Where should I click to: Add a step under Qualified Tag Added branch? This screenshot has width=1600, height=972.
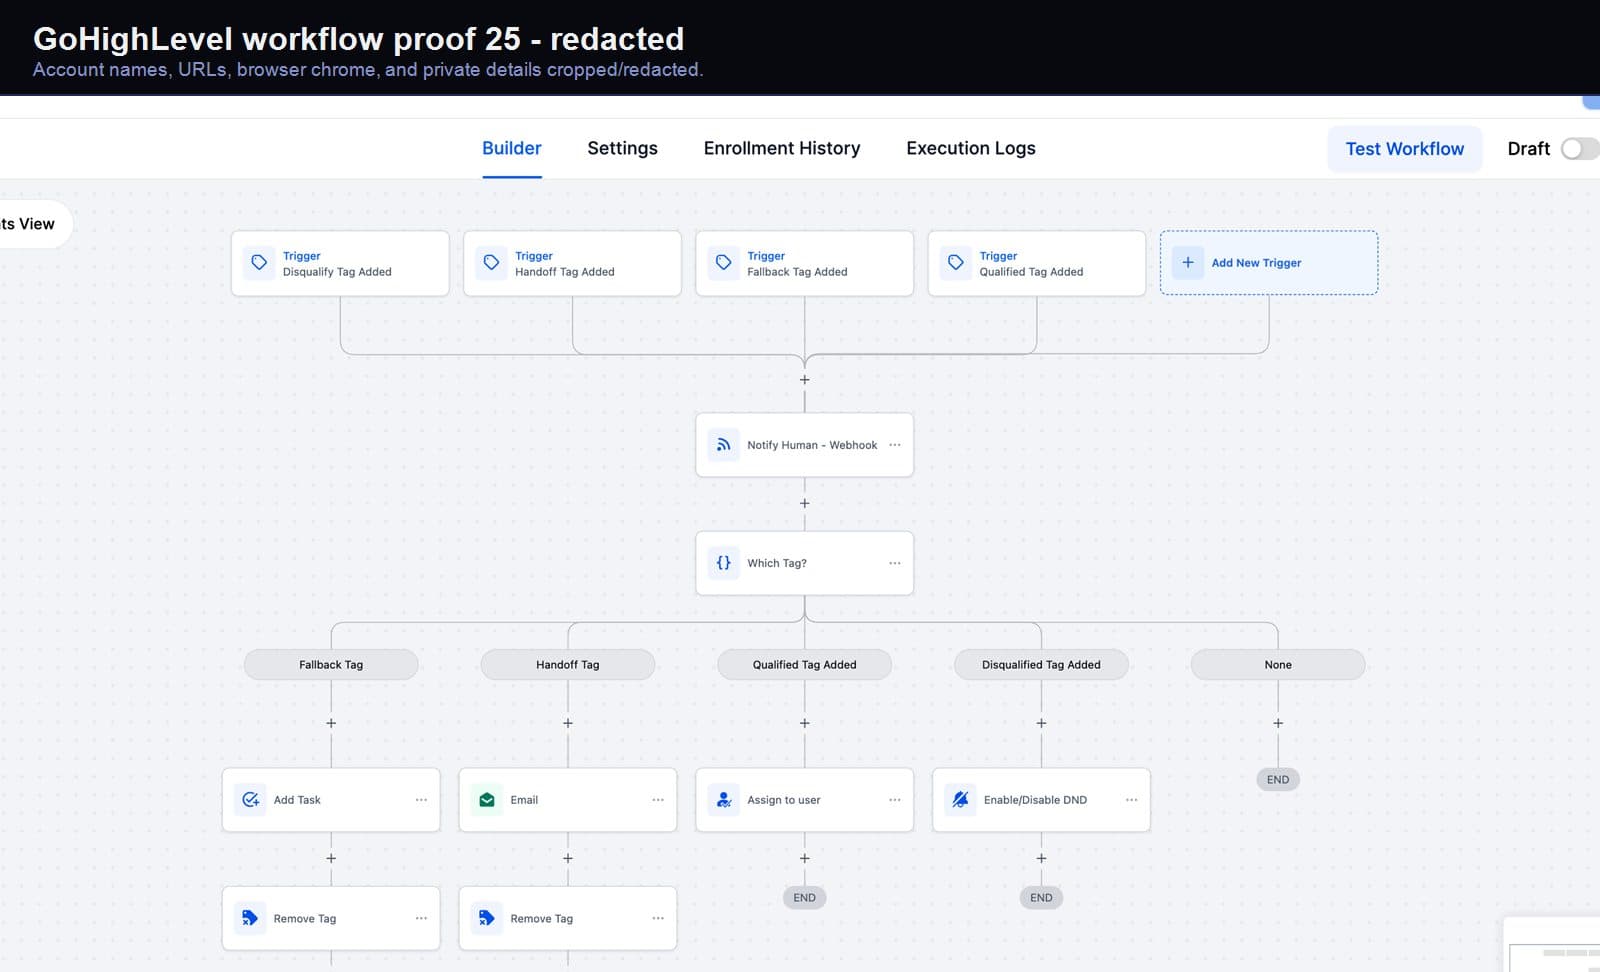click(805, 723)
